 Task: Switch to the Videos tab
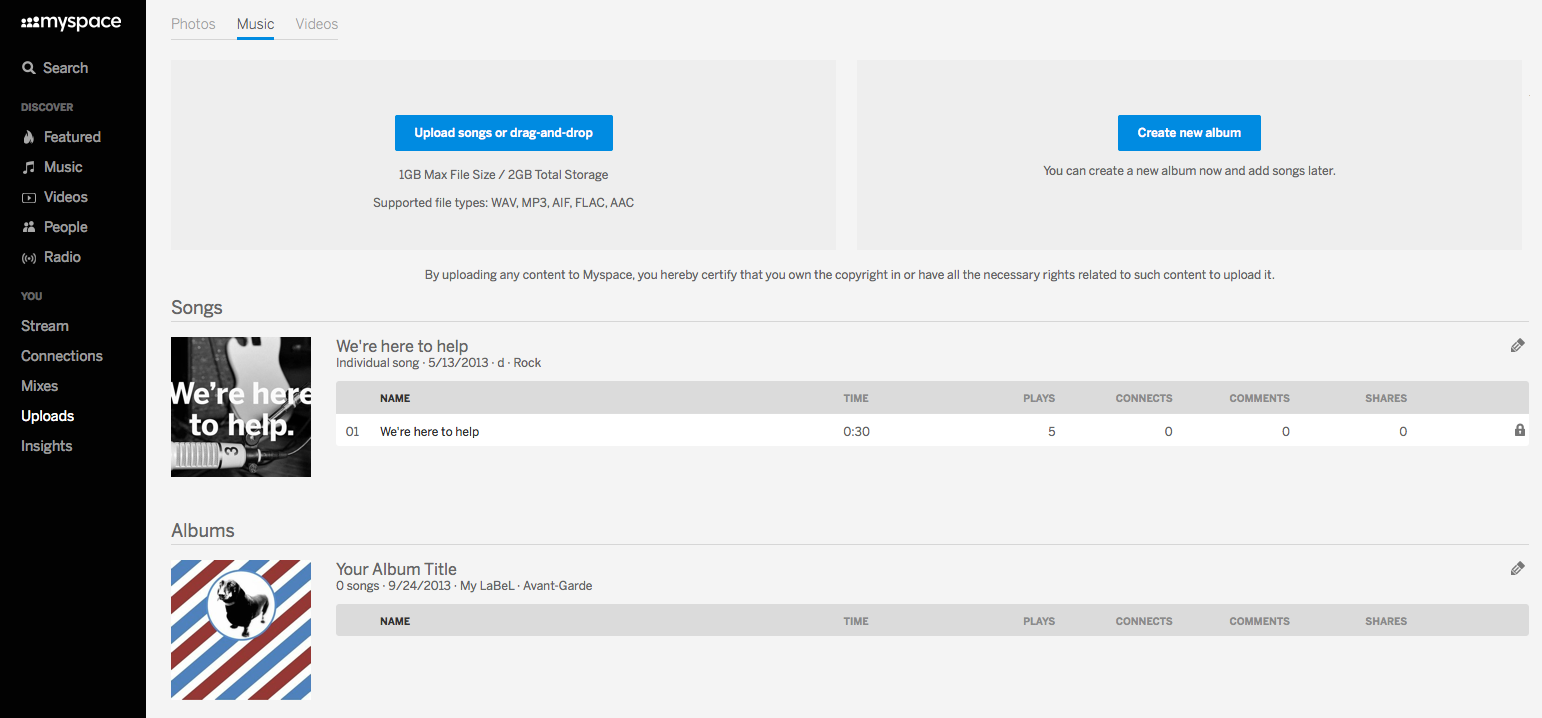317,24
